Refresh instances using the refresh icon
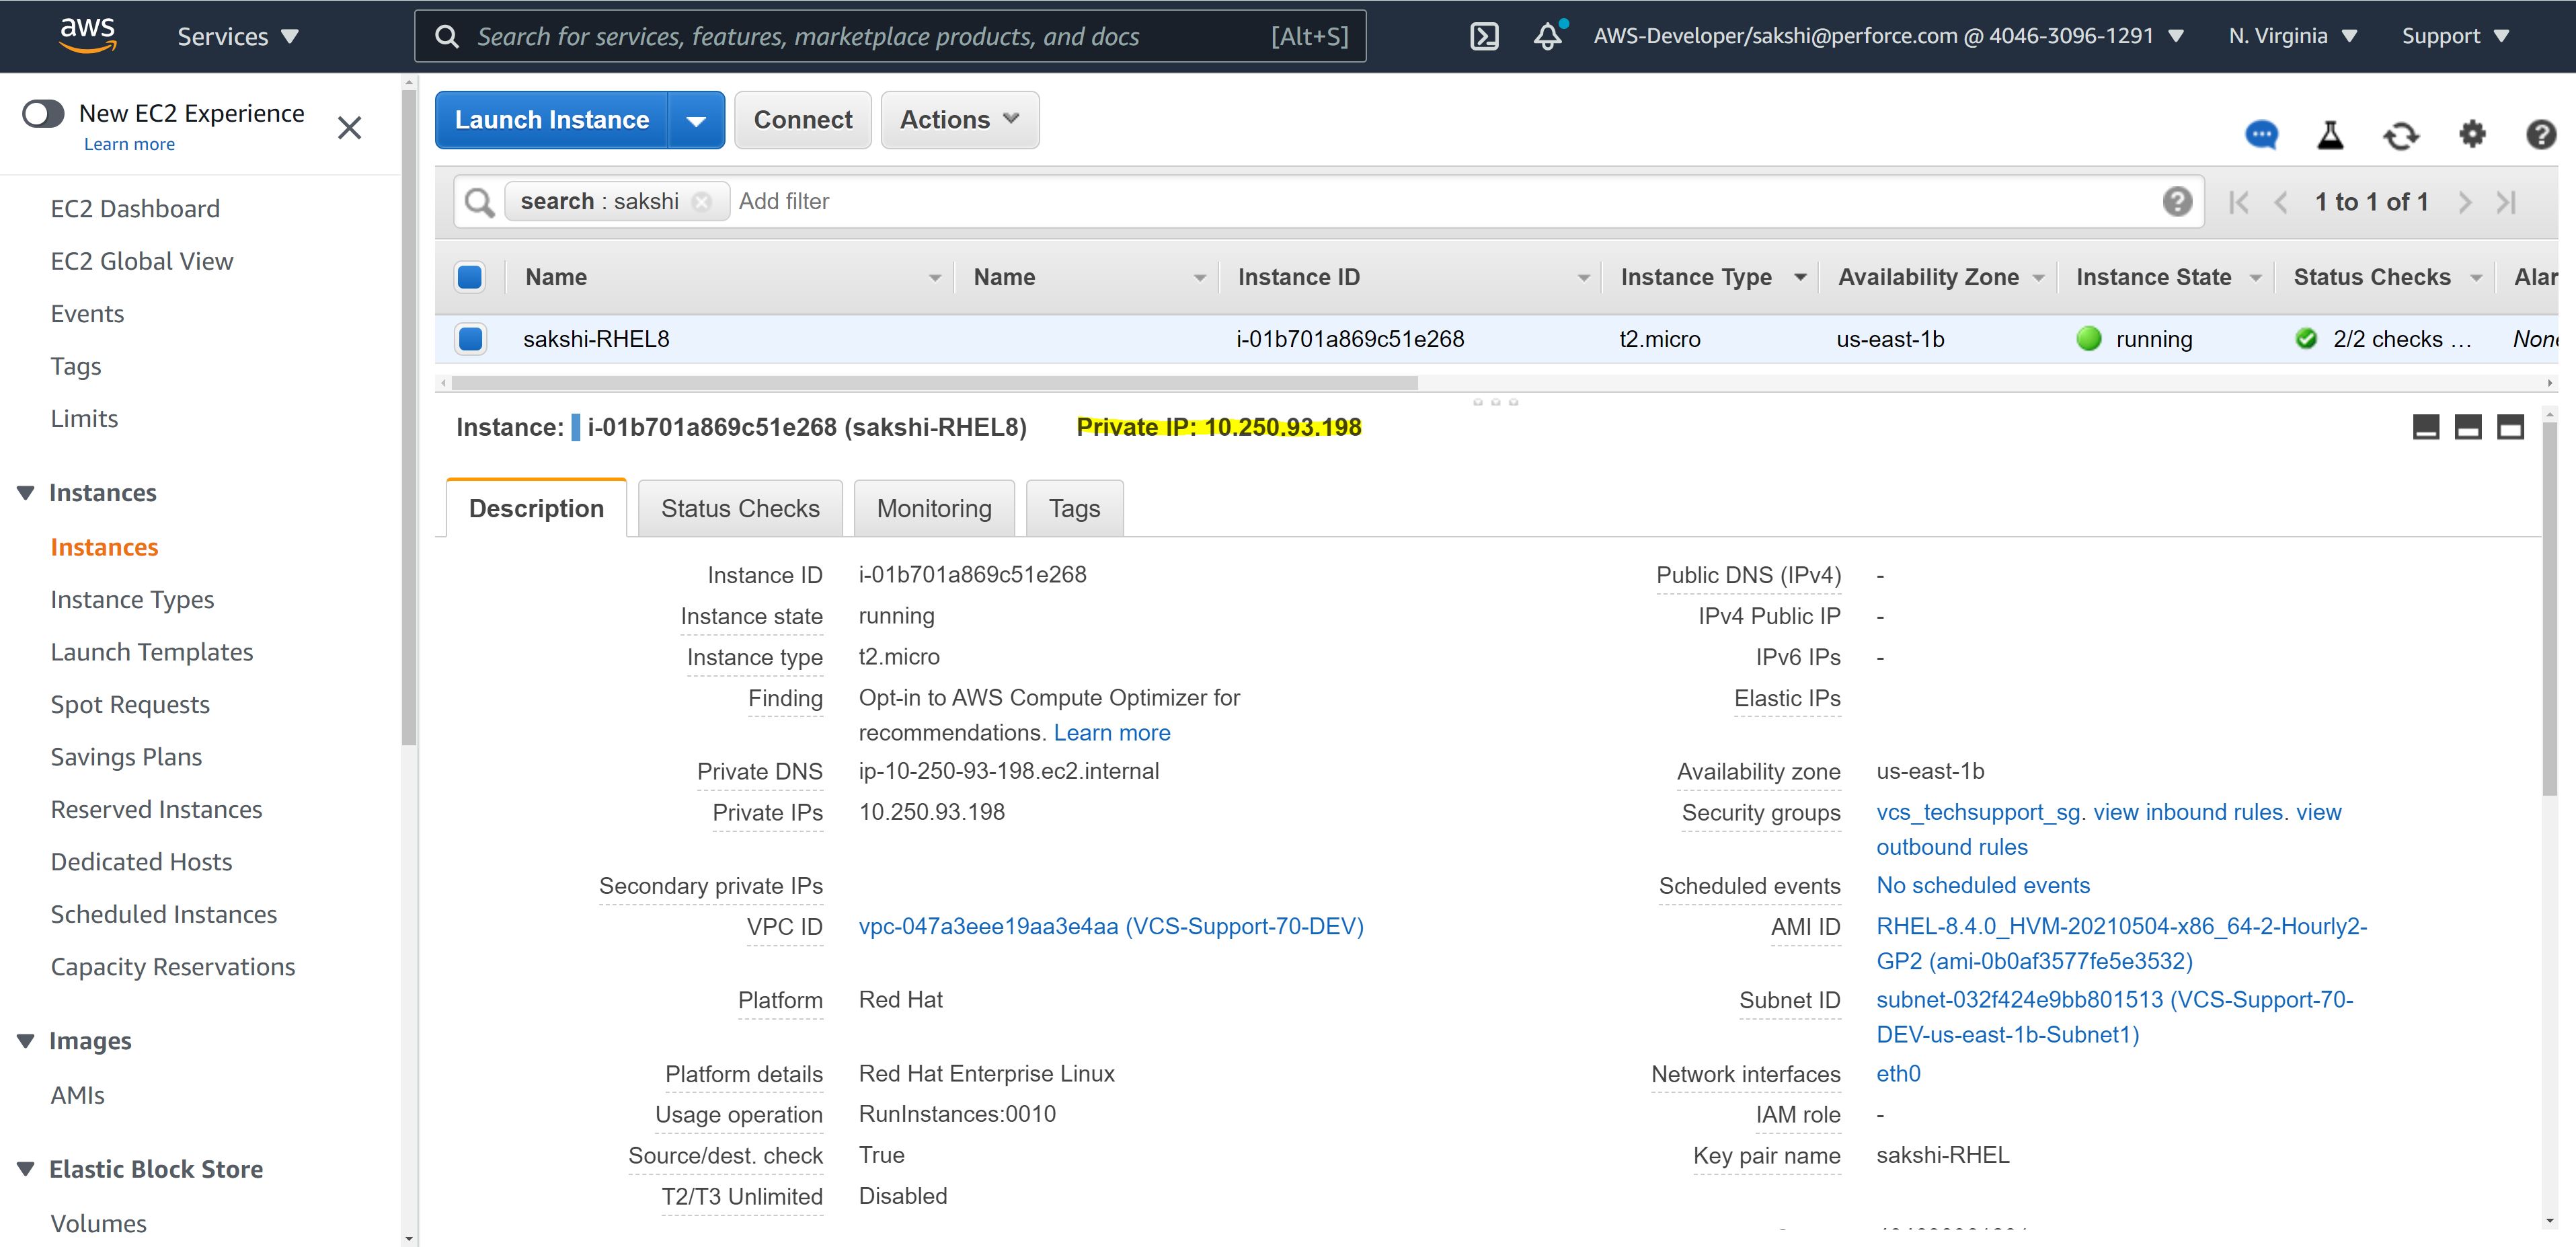 pos(2402,135)
